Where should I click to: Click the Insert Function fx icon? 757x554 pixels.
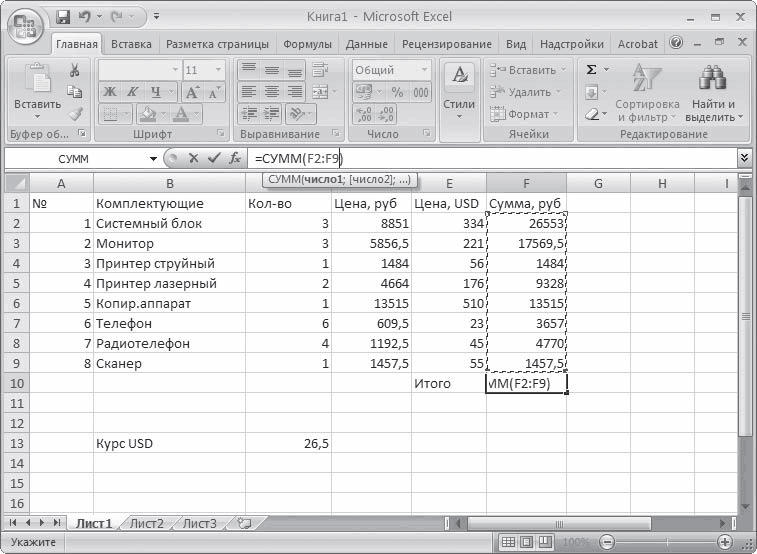(x=235, y=158)
